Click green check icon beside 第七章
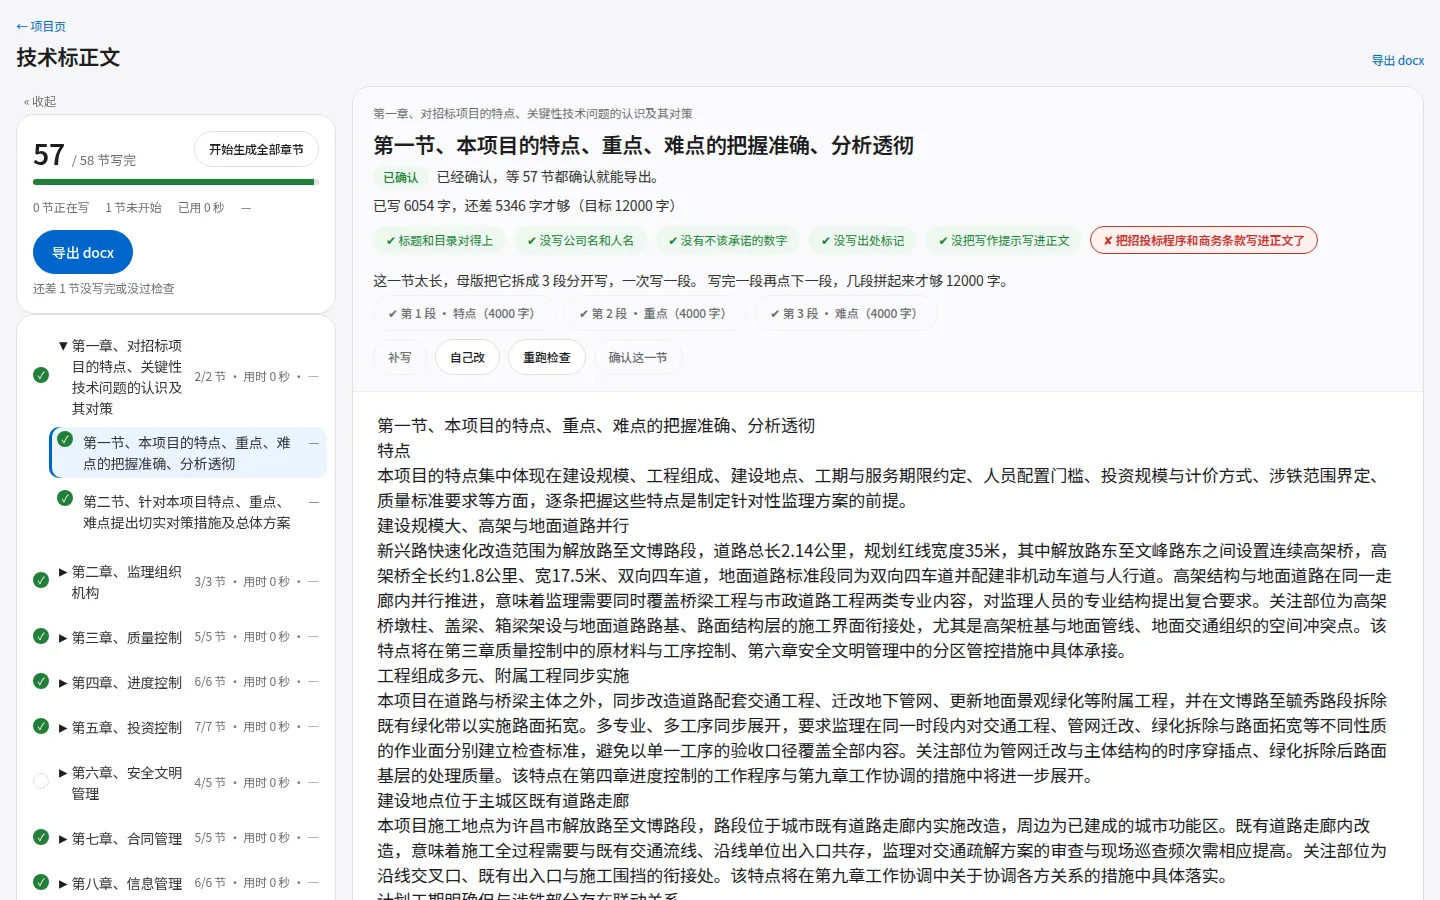 41,837
